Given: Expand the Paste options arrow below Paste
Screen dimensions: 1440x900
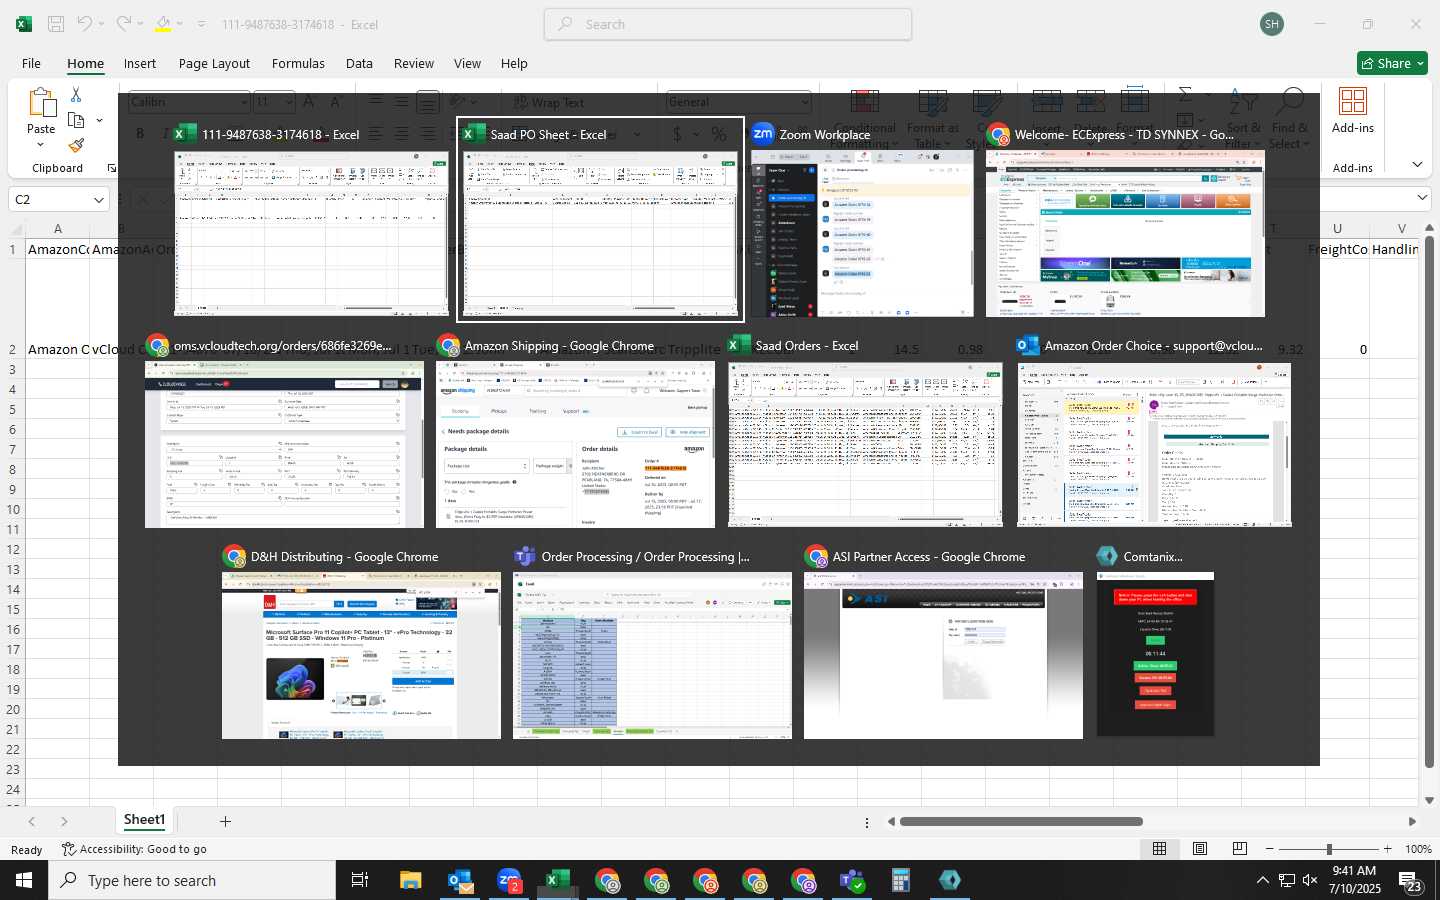Looking at the screenshot, I should pos(41,144).
